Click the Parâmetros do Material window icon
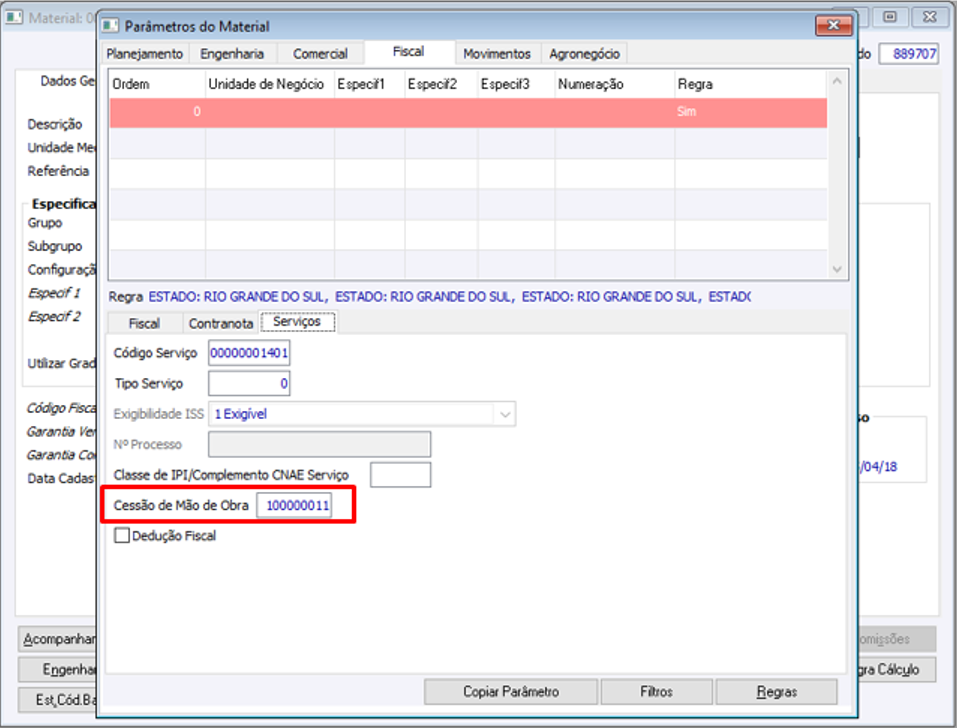 [x=110, y=26]
